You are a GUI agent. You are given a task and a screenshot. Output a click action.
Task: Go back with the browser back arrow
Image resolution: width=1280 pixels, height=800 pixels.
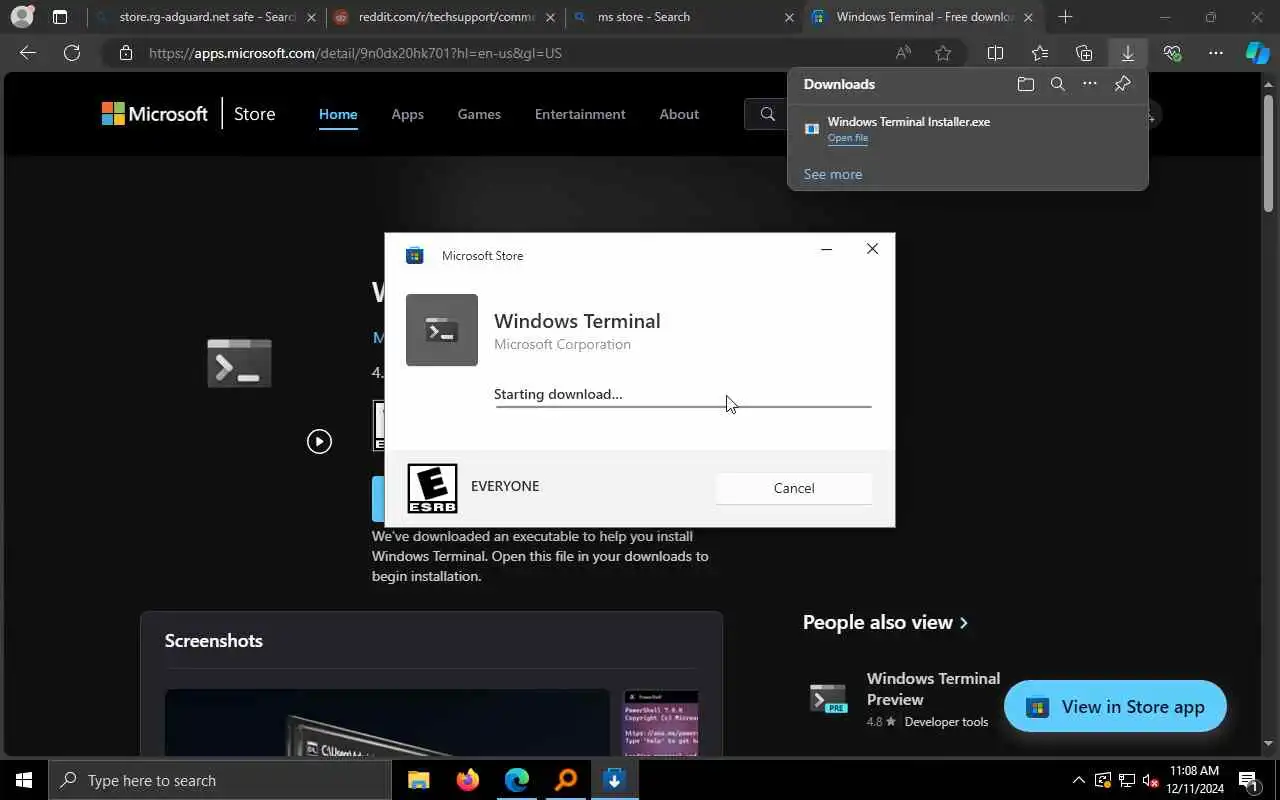tap(28, 53)
